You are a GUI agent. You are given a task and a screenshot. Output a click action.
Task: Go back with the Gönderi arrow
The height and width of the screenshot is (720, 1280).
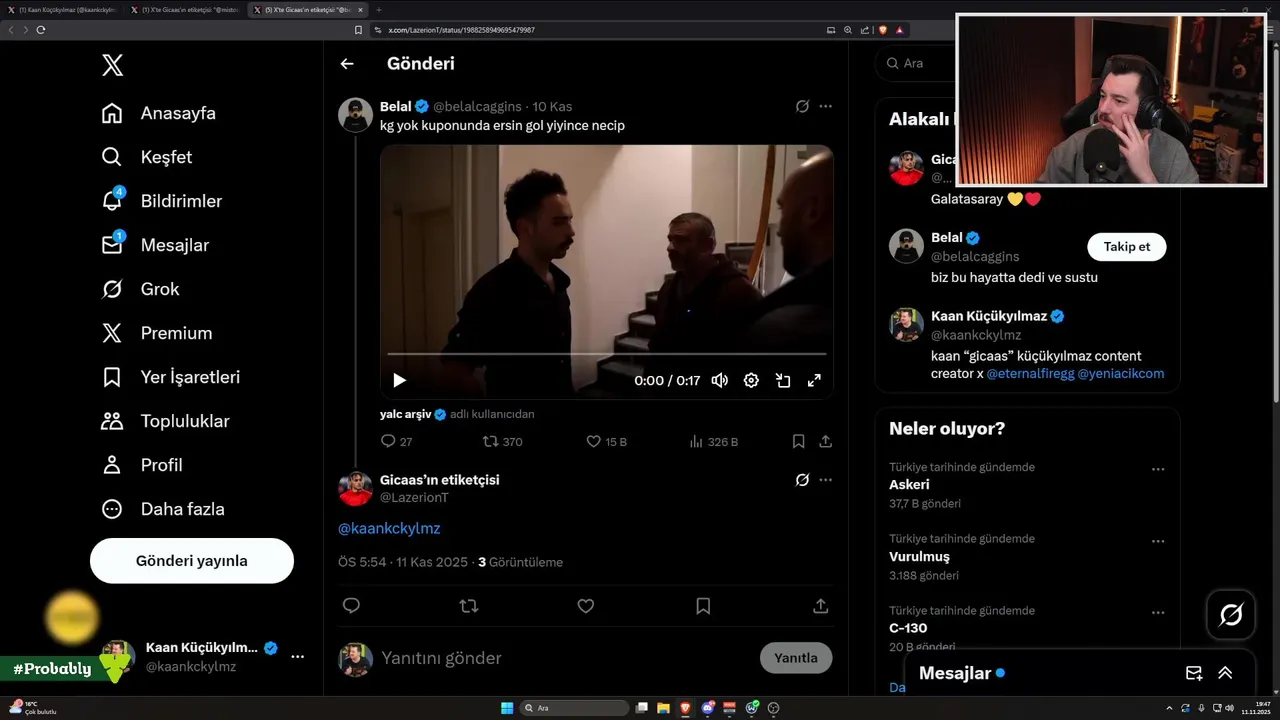coord(347,64)
